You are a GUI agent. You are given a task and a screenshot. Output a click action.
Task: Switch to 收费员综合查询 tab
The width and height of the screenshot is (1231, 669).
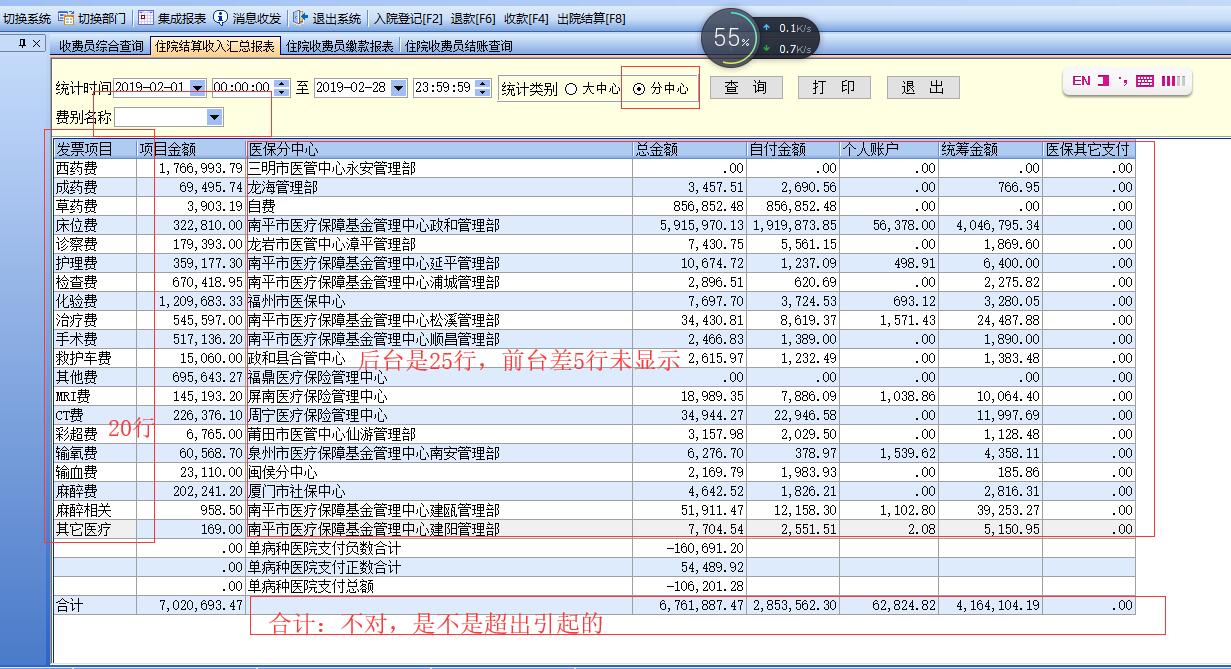[x=101, y=46]
